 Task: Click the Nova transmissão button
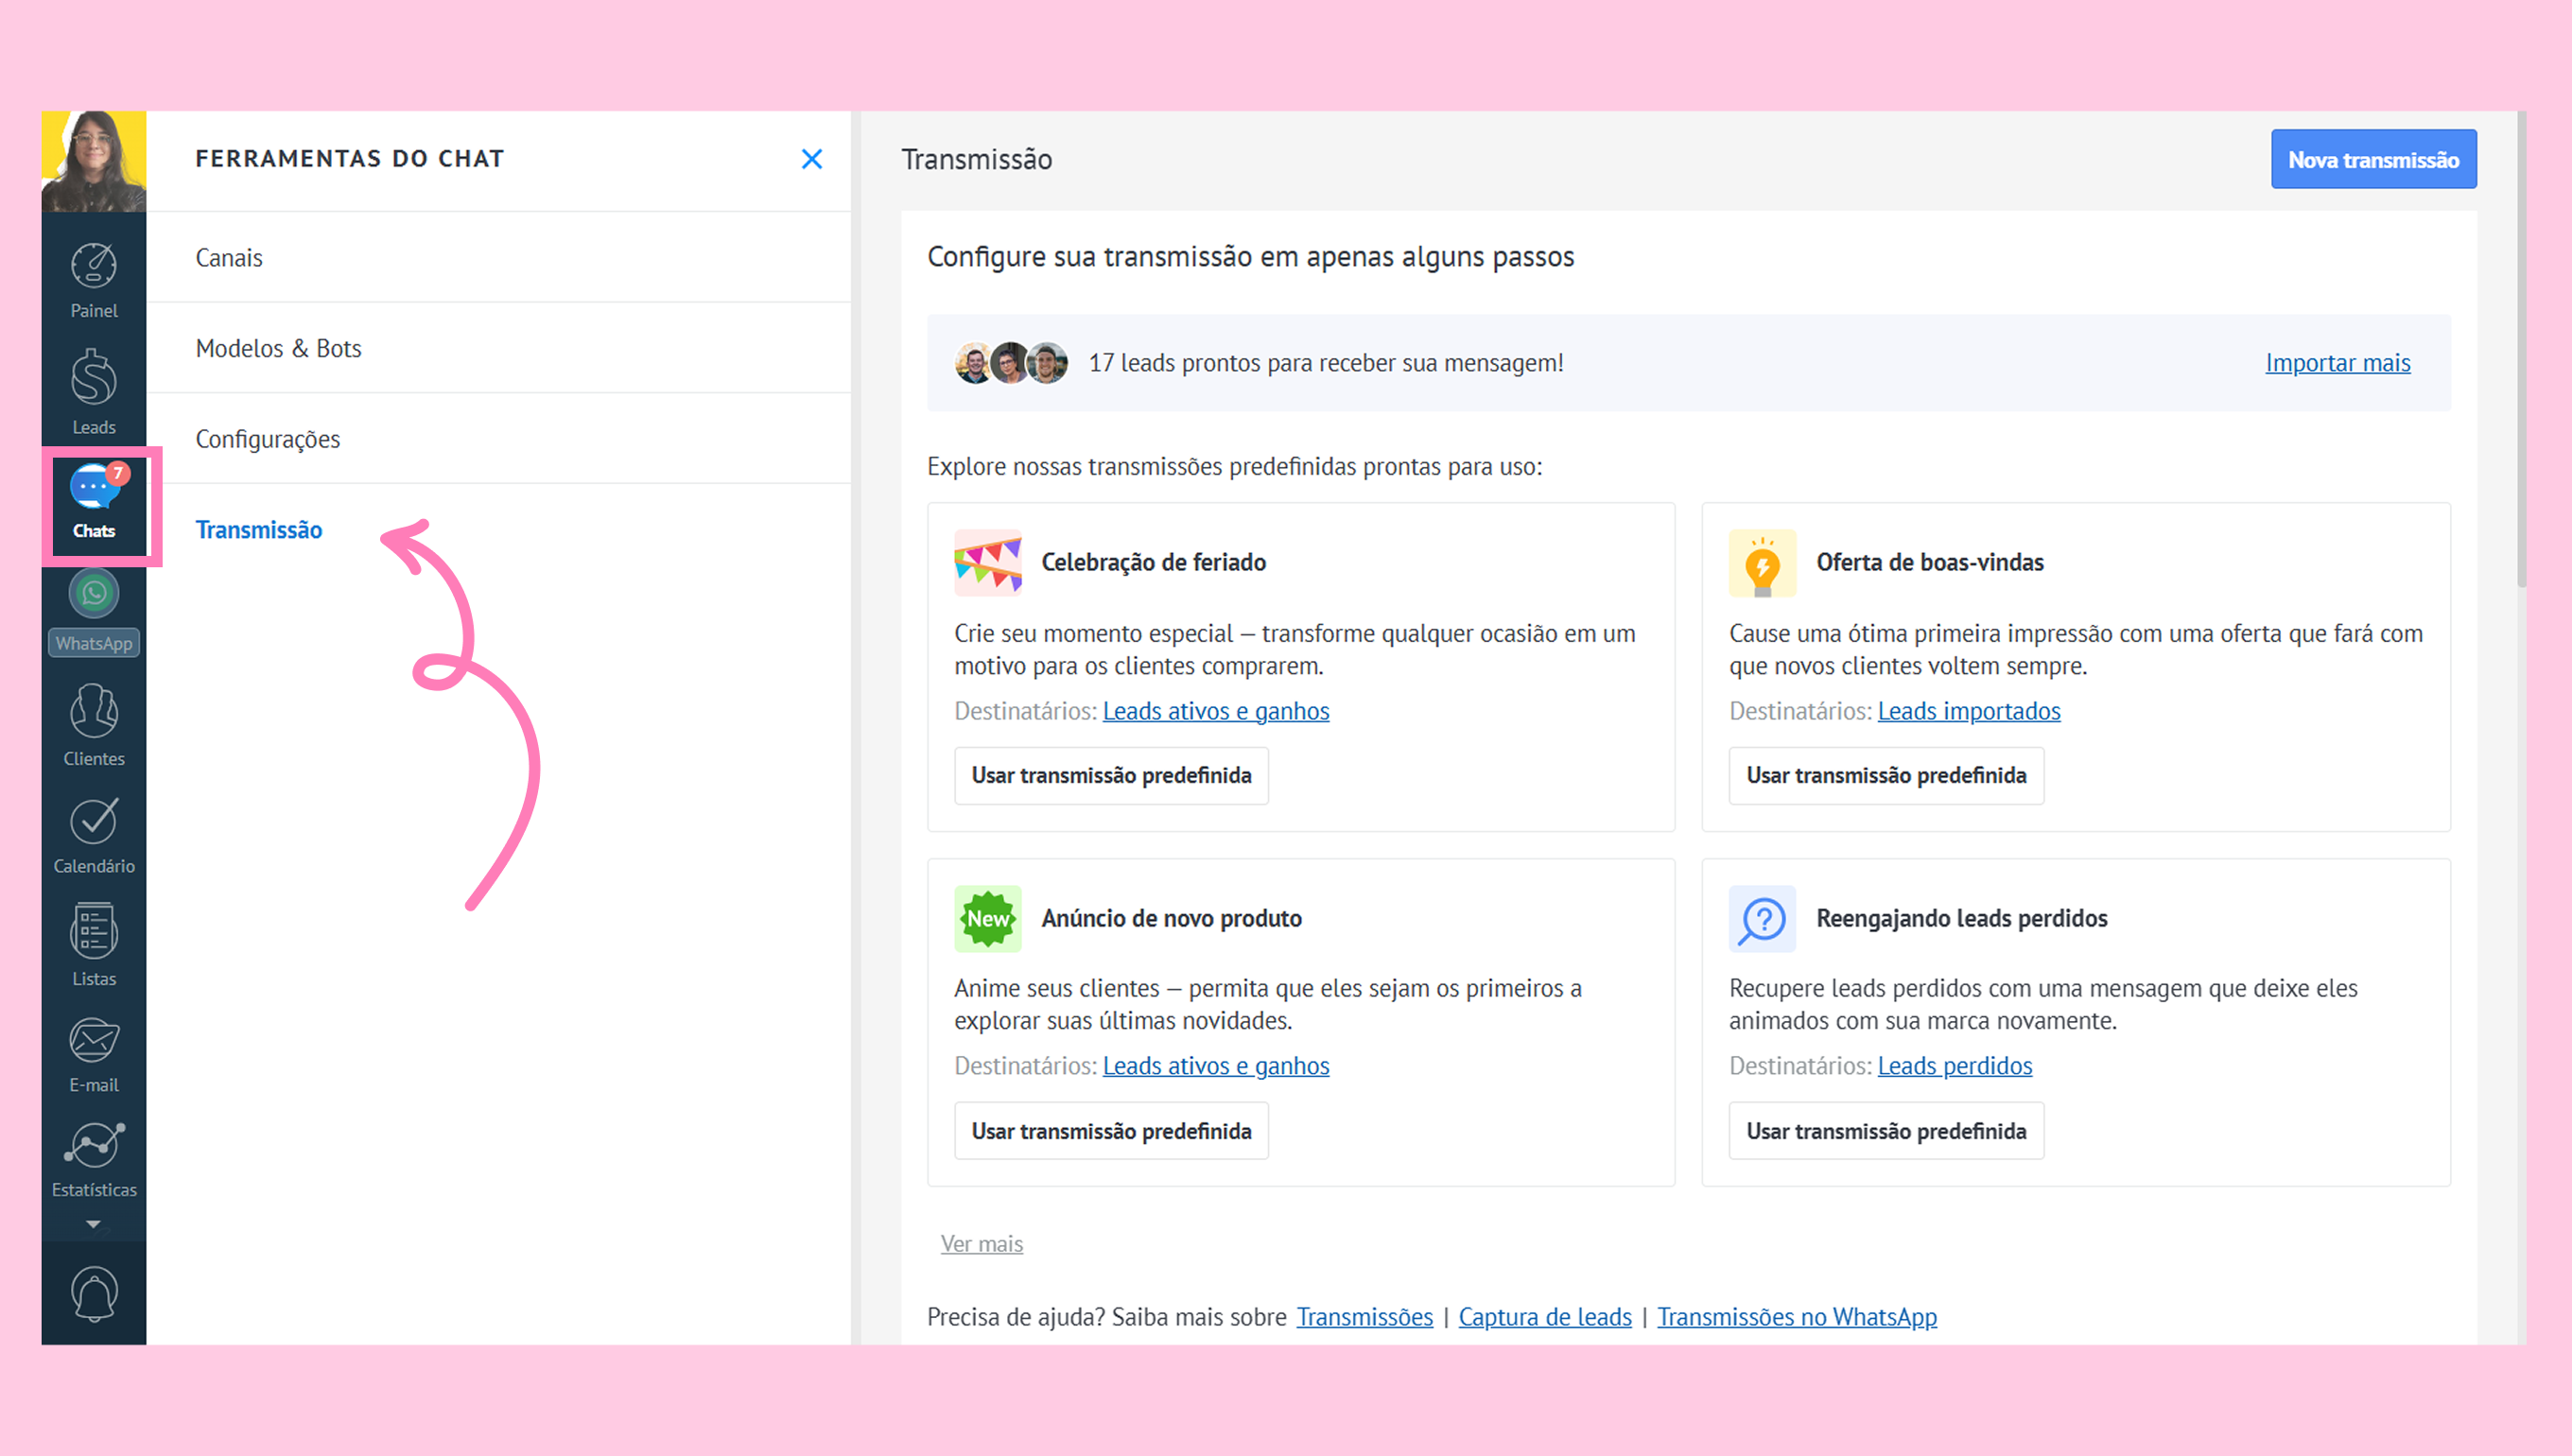tap(2373, 159)
